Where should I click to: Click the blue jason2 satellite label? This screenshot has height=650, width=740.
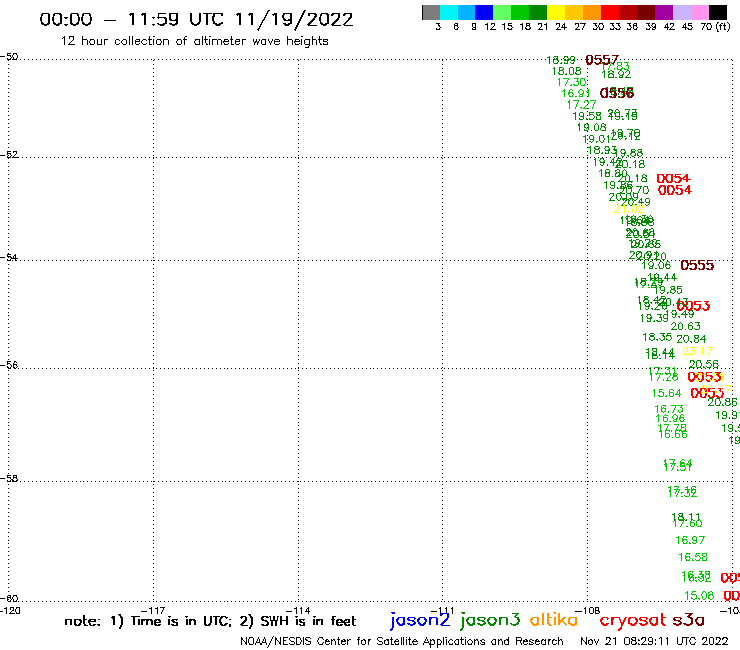[x=420, y=620]
